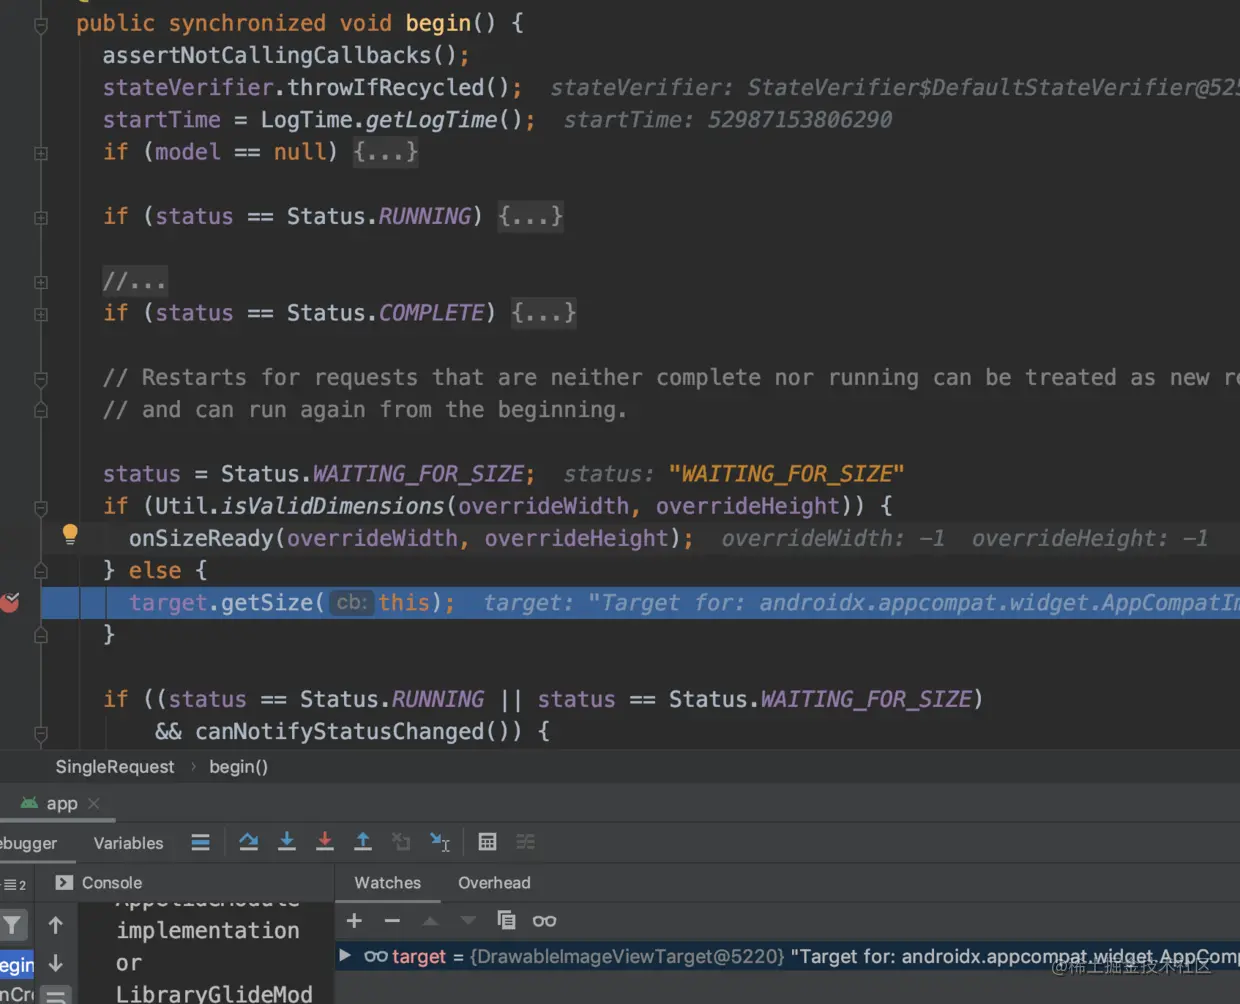Image resolution: width=1240 pixels, height=1004 pixels.
Task: Click the thread list icon labeled 2
Action: (15, 884)
